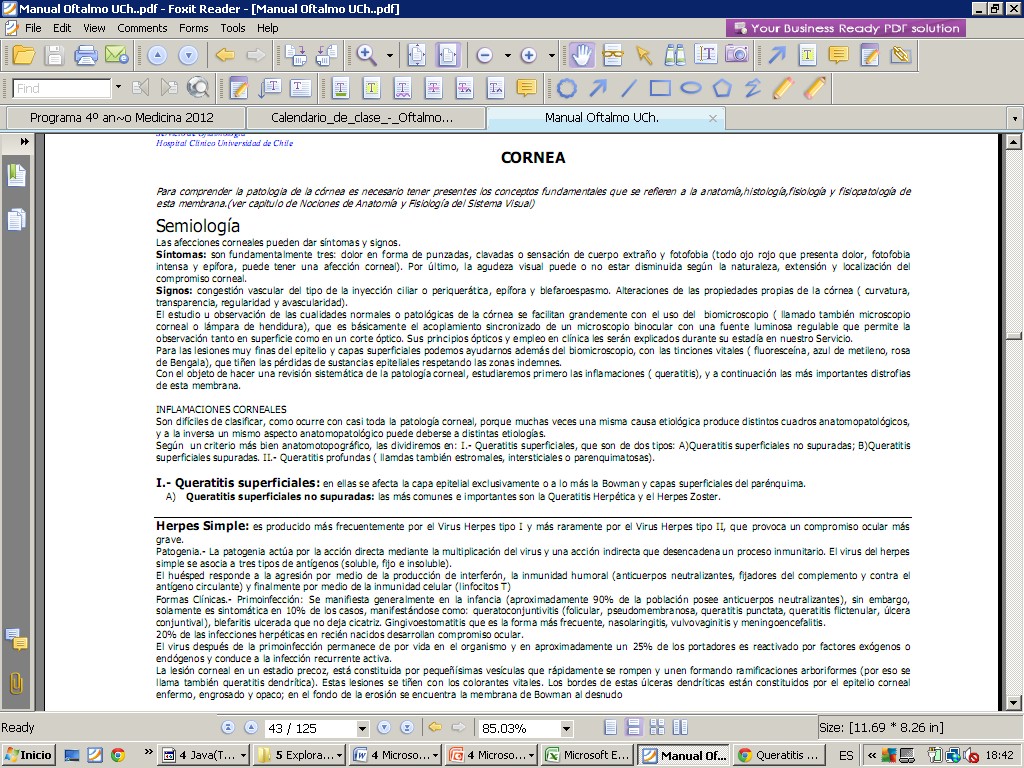Switch to Programa 4º año Medicina 2012 tab
The height and width of the screenshot is (768, 1024).
(121, 117)
